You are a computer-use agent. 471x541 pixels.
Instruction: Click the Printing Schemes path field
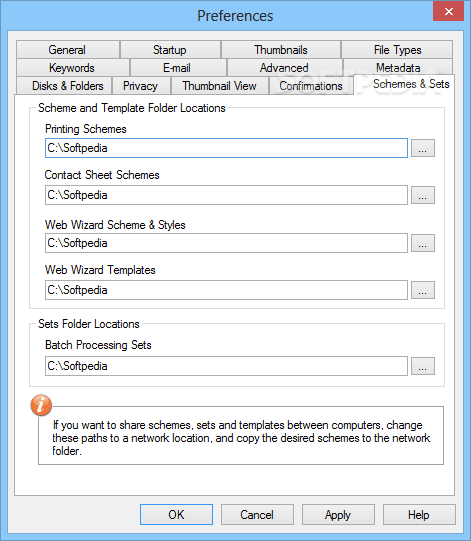[226, 148]
